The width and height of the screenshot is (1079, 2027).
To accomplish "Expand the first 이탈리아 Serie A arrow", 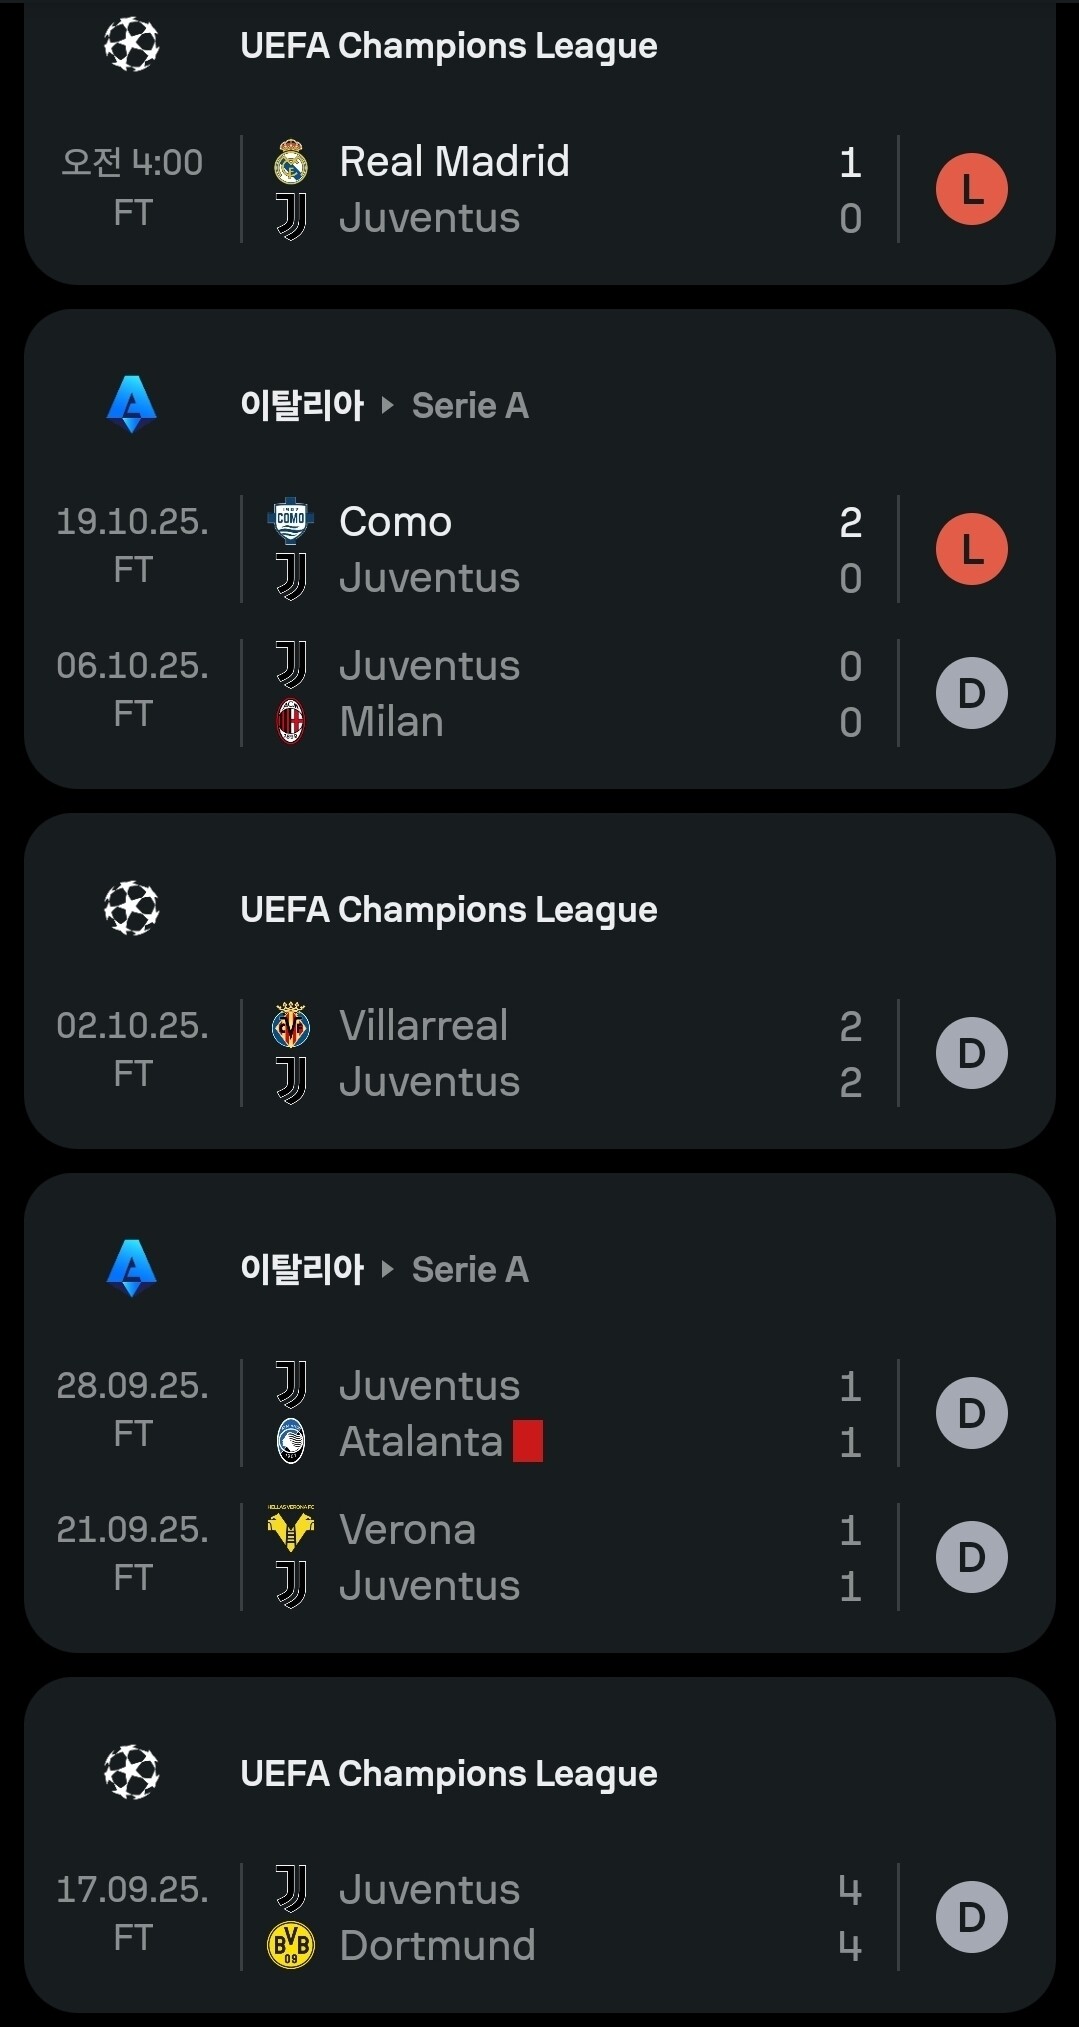I will [388, 405].
